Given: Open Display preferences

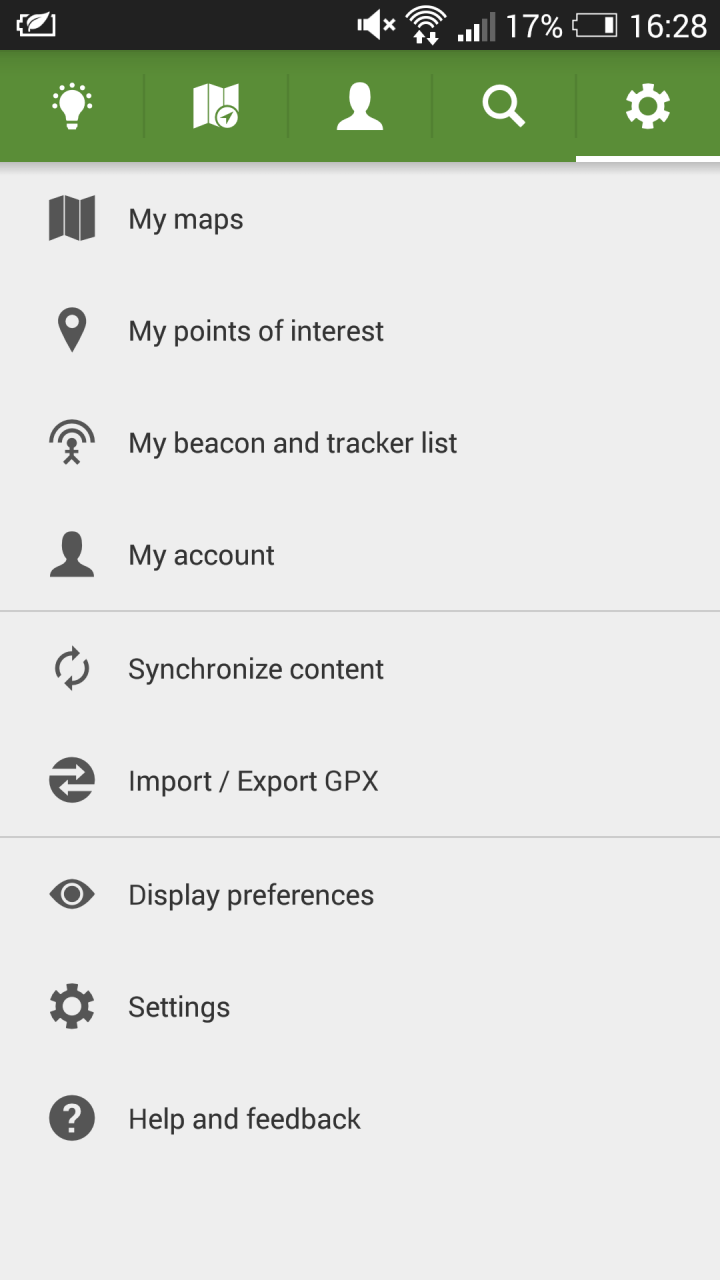Looking at the screenshot, I should tap(251, 895).
